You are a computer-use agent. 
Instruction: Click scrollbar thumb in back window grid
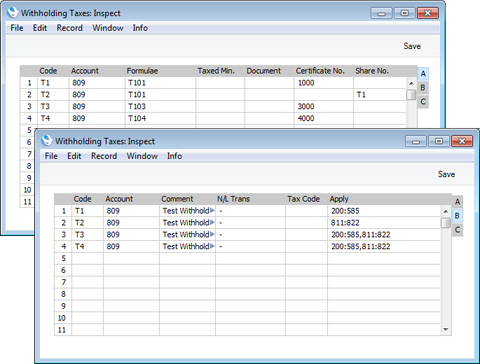click(x=411, y=95)
